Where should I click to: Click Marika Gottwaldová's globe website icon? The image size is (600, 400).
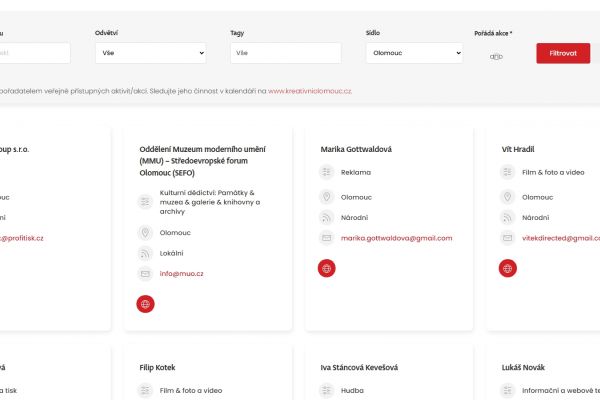coord(327,268)
